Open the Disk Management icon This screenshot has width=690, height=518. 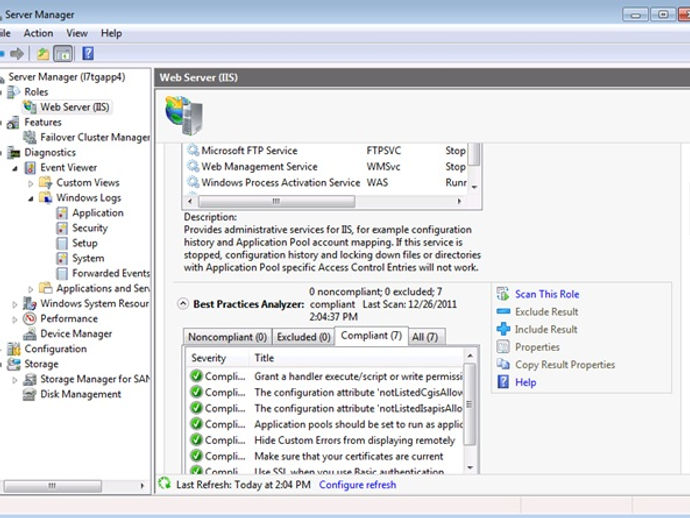click(30, 394)
